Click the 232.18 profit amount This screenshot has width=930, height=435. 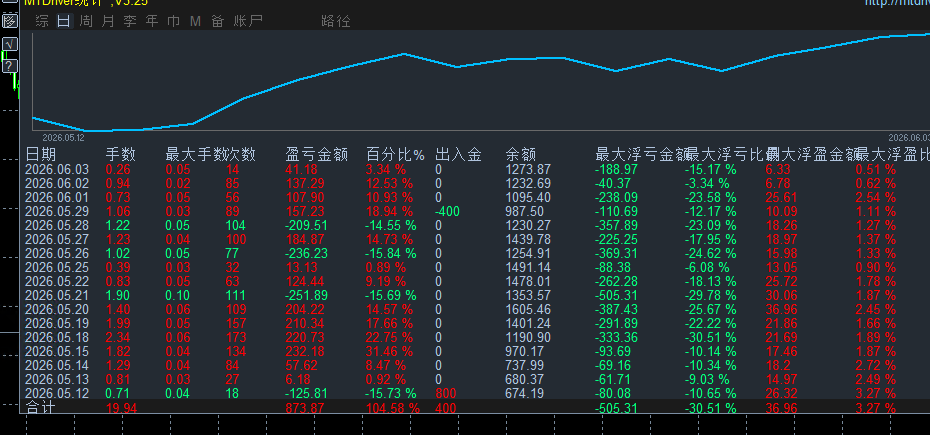(305, 351)
